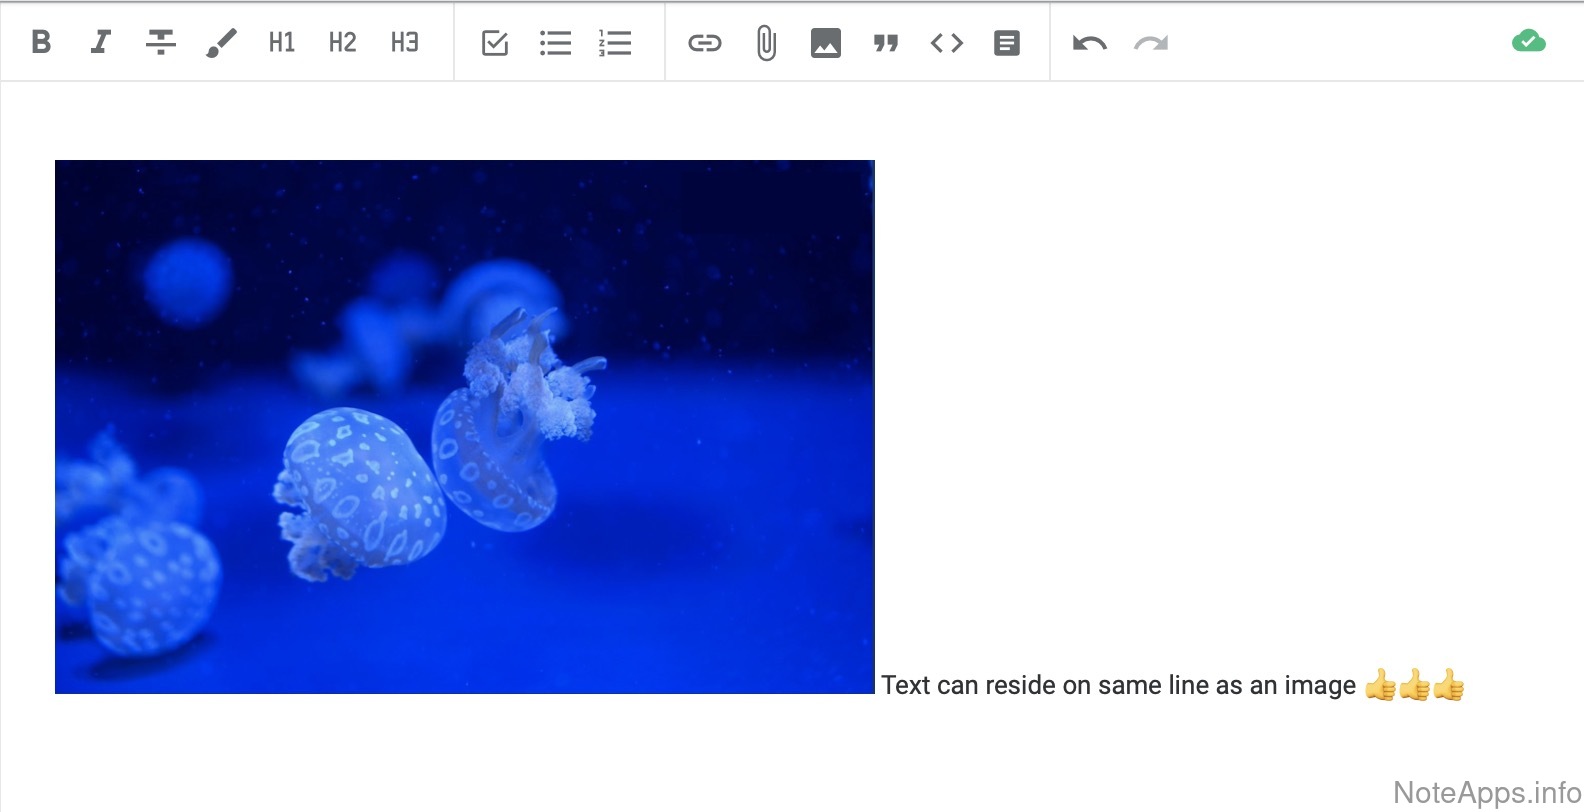Image resolution: width=1584 pixels, height=812 pixels.
Task: Check the green cloud sync status
Action: [1528, 41]
